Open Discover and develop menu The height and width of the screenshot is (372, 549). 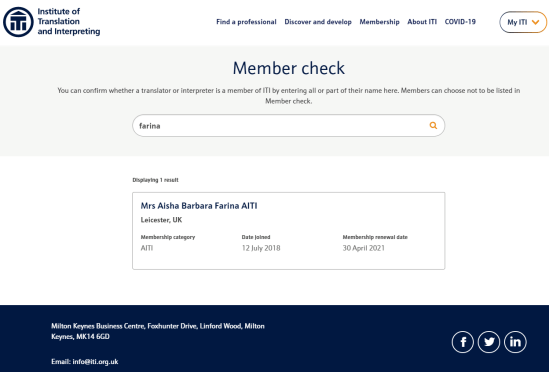point(318,22)
